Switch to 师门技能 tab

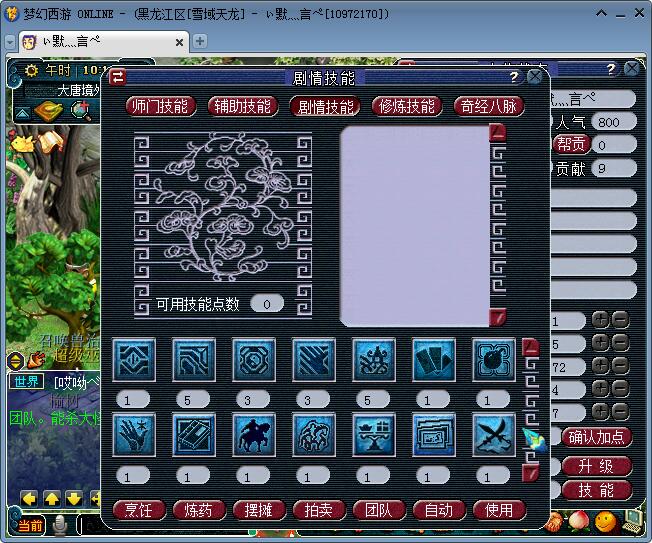tap(161, 106)
